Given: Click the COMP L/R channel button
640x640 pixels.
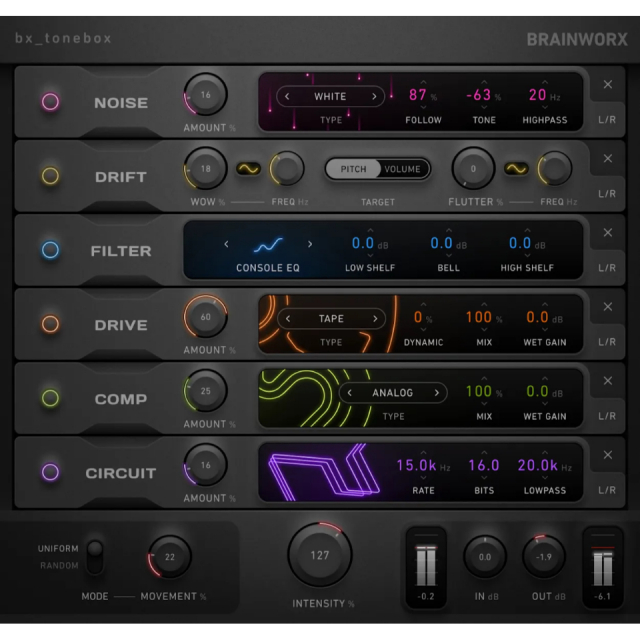Looking at the screenshot, I should pyautogui.click(x=607, y=416).
